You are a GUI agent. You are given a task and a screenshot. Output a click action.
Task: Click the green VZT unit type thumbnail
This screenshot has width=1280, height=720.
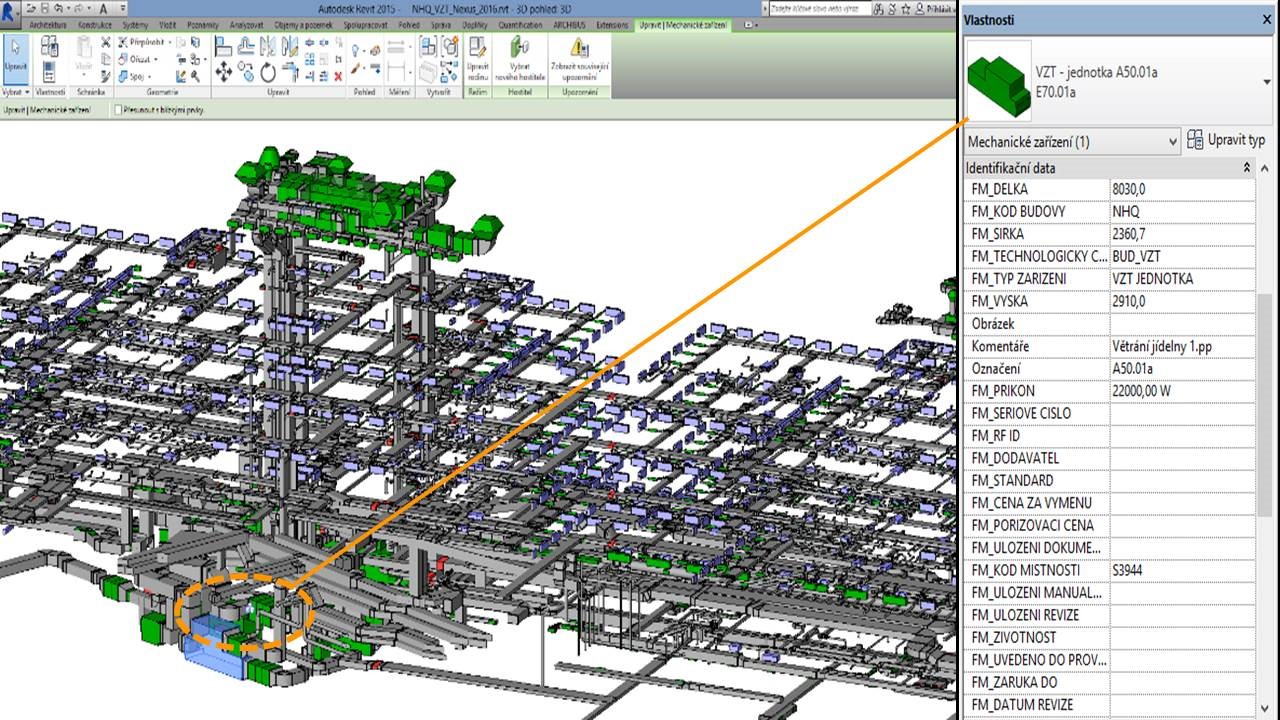[x=999, y=80]
